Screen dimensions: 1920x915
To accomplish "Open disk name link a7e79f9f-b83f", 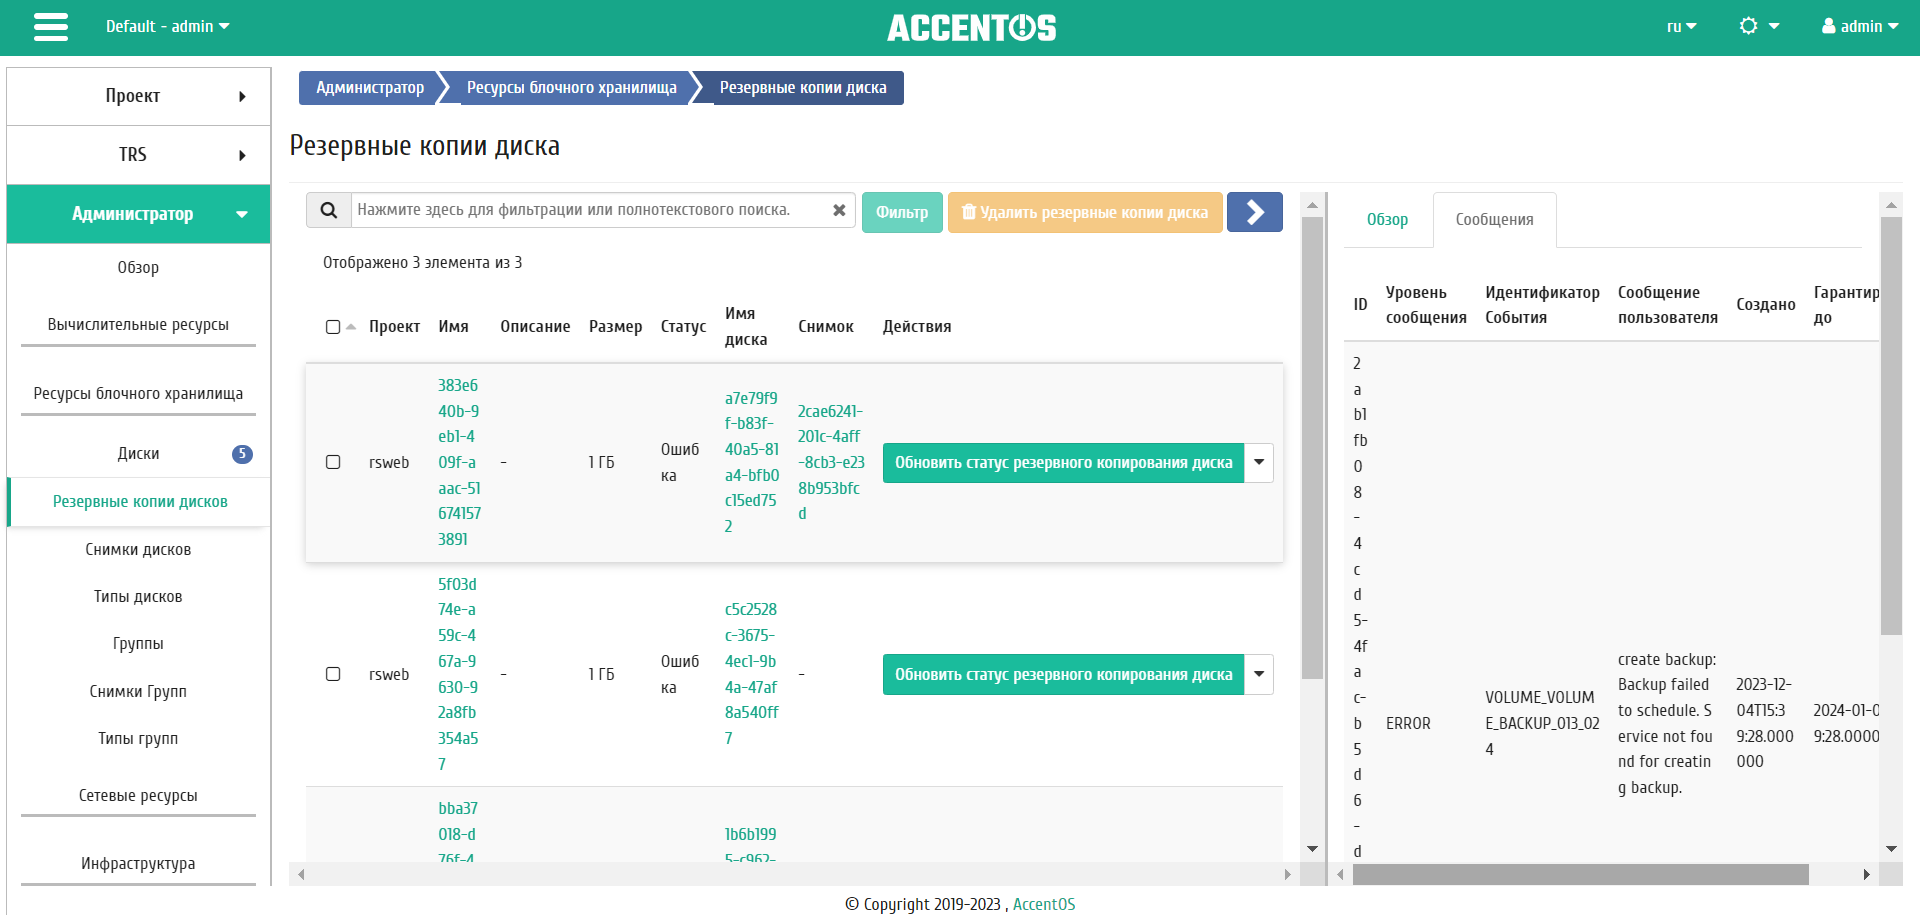I will 752,462.
